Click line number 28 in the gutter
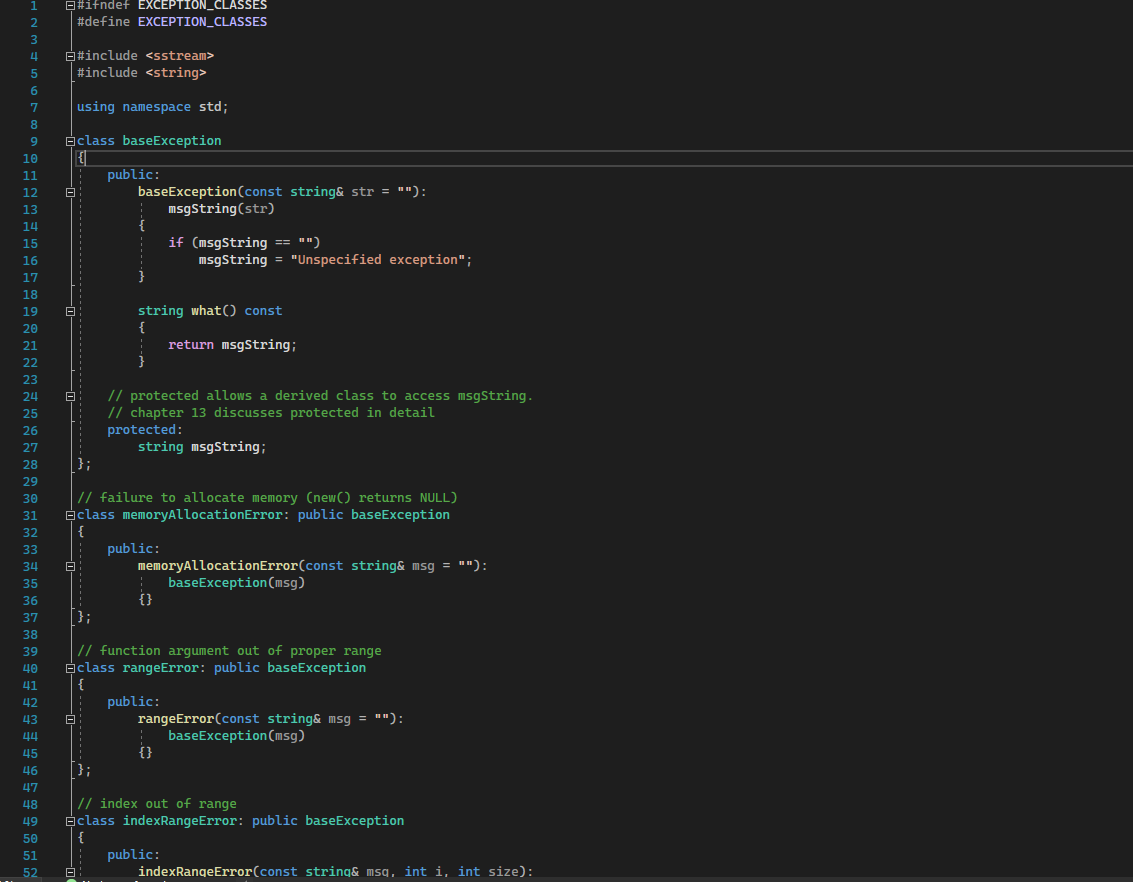The width and height of the screenshot is (1133, 882). coord(30,464)
